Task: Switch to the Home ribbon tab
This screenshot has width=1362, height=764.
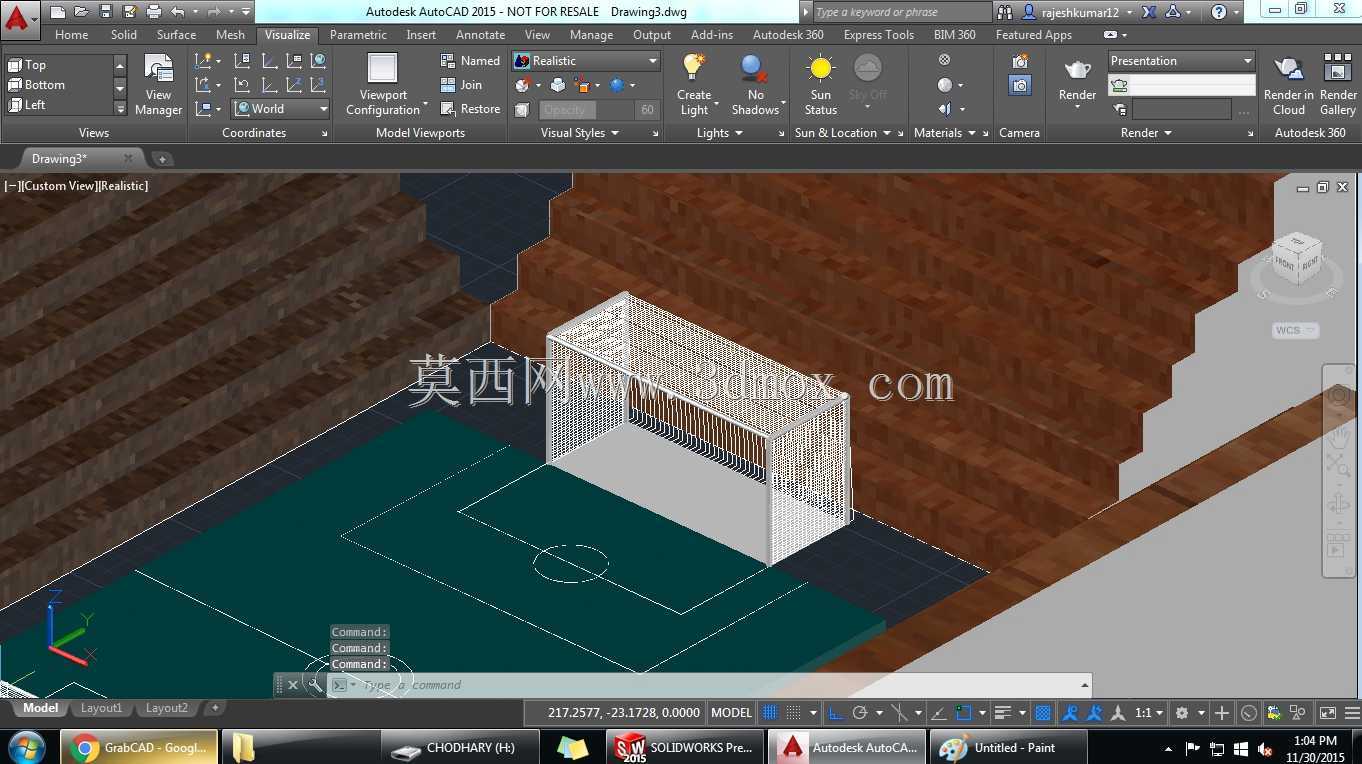Action: pos(72,35)
